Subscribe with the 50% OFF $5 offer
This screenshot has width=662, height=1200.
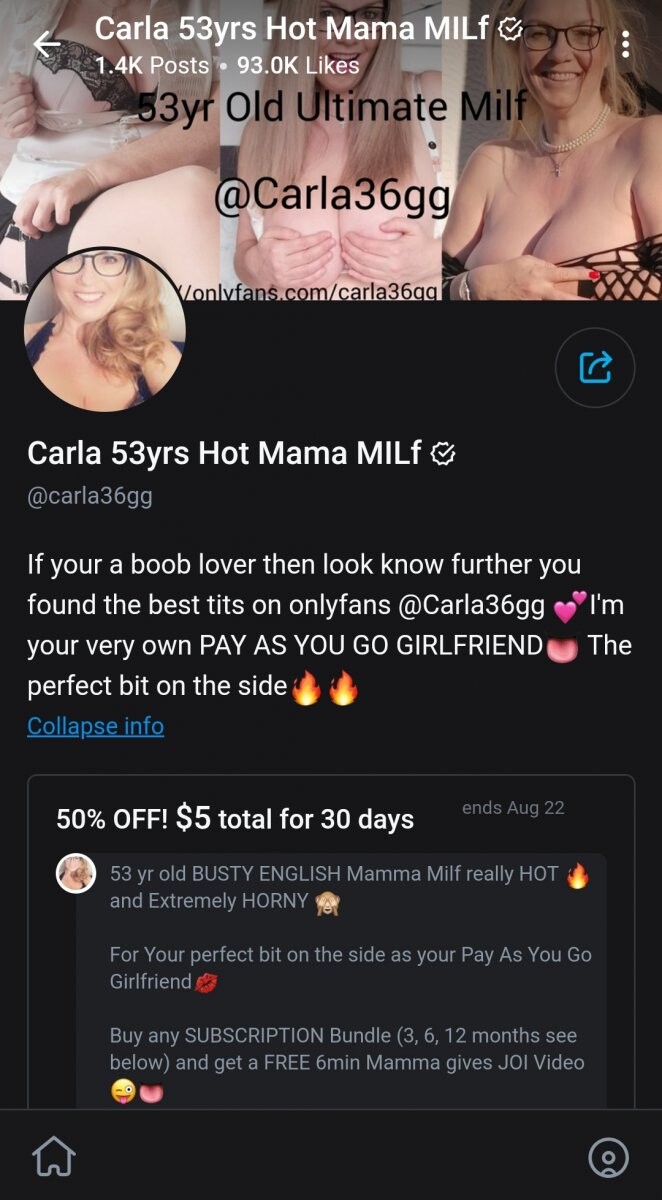(x=235, y=819)
